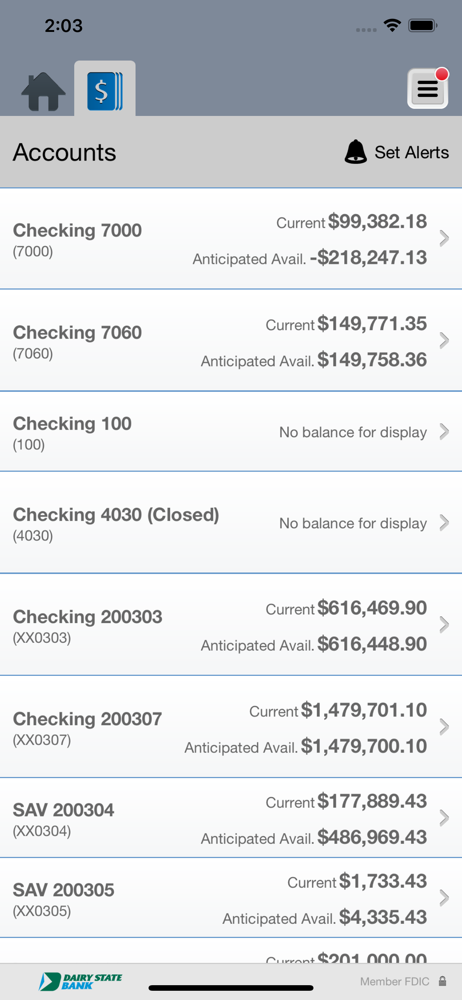Select the SAV 200304 account
This screenshot has height=1000, width=462.
click(231, 818)
